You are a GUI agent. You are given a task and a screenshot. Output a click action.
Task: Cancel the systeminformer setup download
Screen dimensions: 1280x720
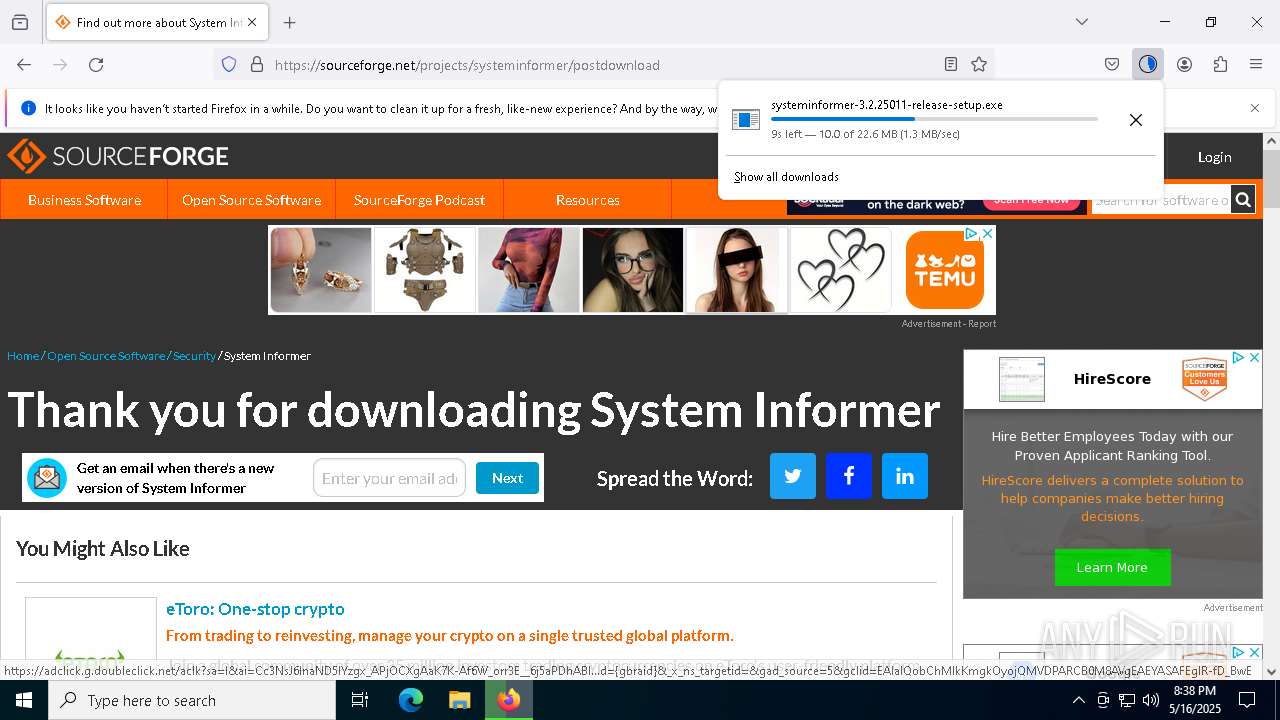(1136, 120)
